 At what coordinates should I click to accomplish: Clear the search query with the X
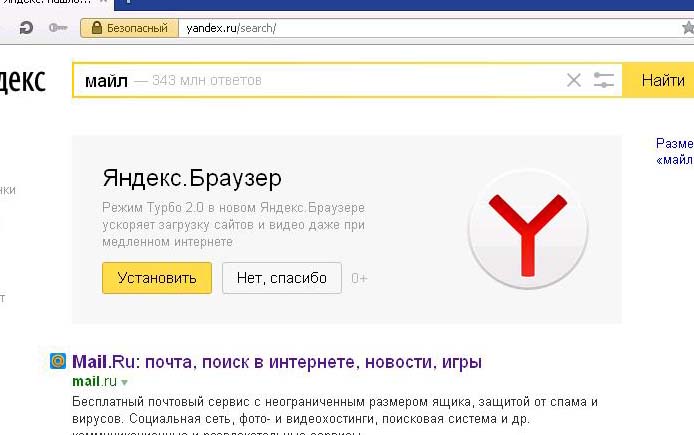[574, 80]
